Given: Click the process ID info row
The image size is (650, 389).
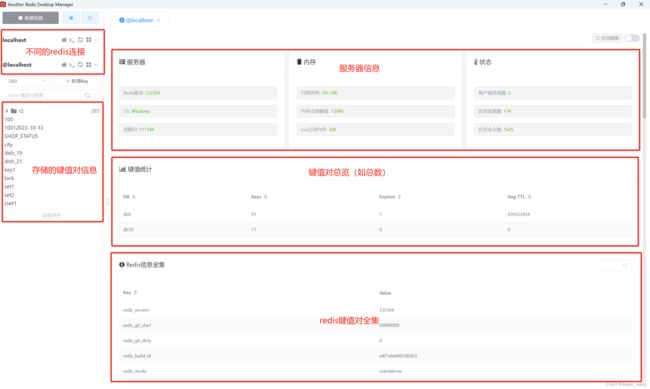Looking at the screenshot, I should 198,129.
